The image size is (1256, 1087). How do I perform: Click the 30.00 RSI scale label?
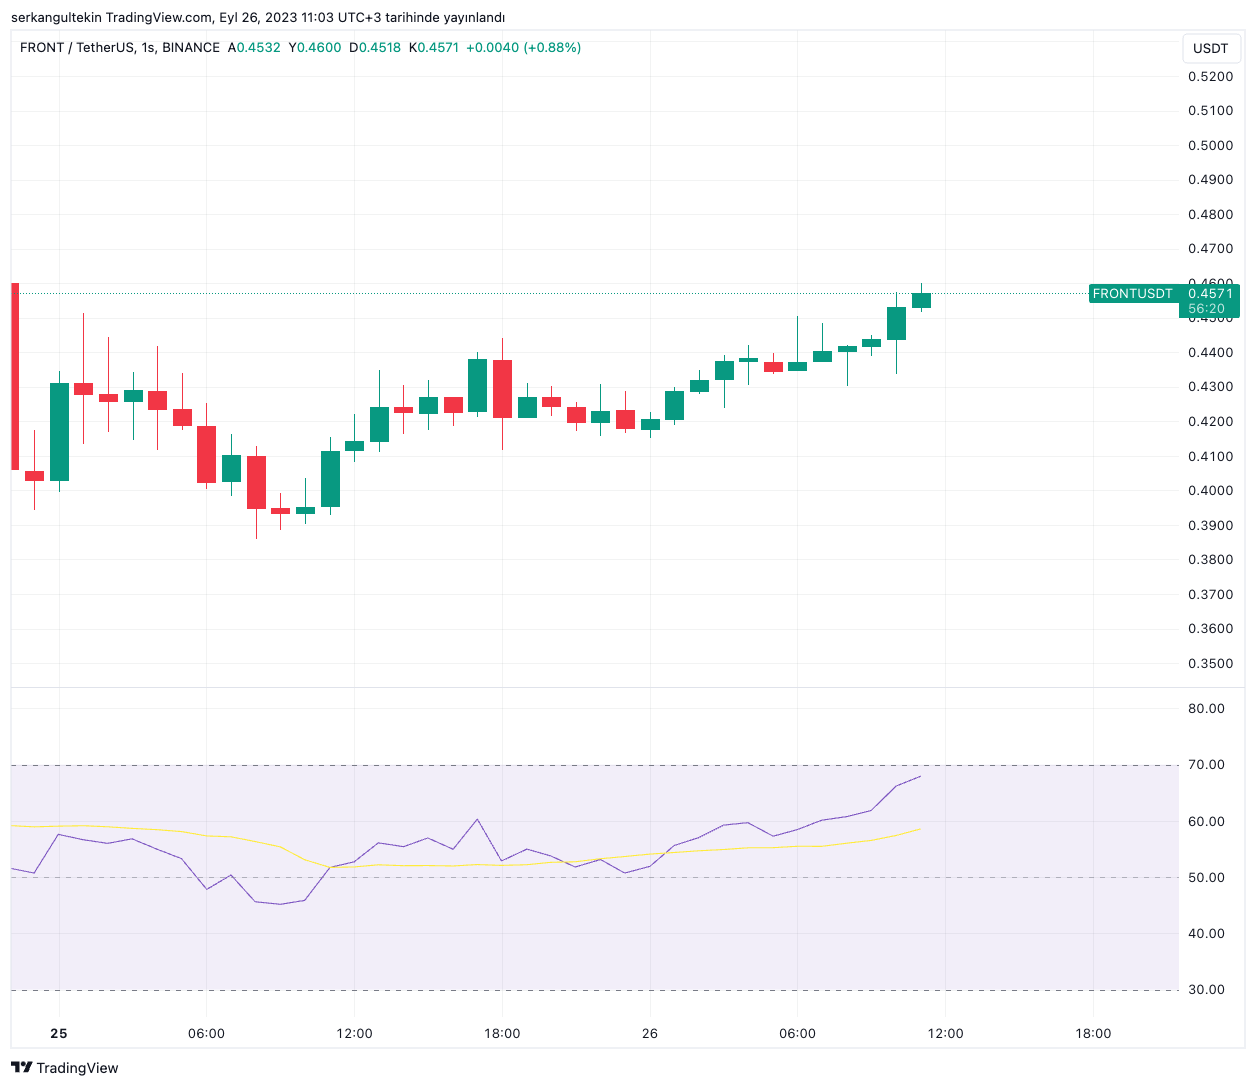1205,989
